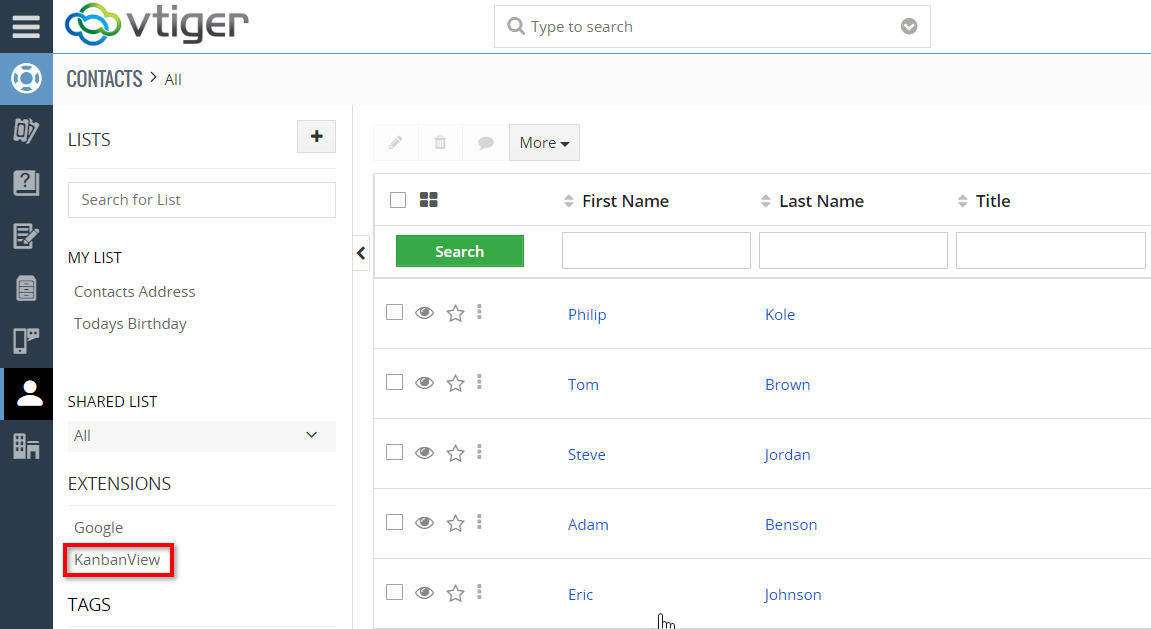This screenshot has height=629, width=1151.
Task: Click the Contacts person icon in sidebar
Action: 29,393
